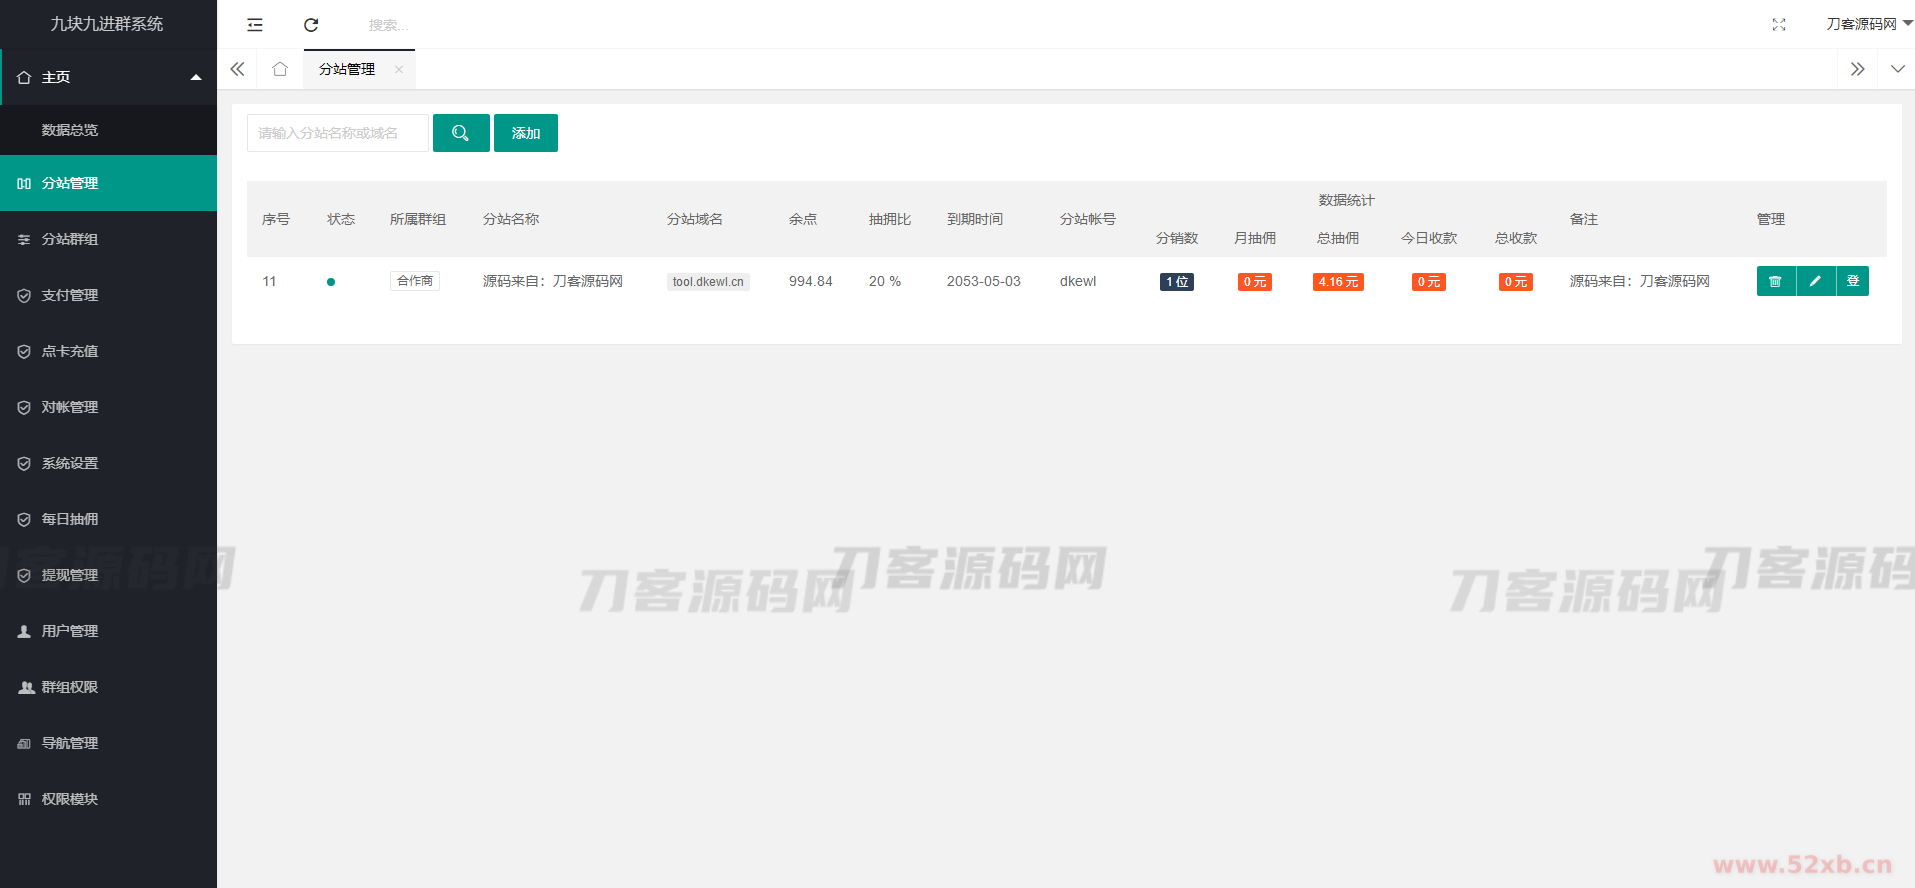Click the magnifier search button
The width and height of the screenshot is (1915, 888).
pos(461,133)
